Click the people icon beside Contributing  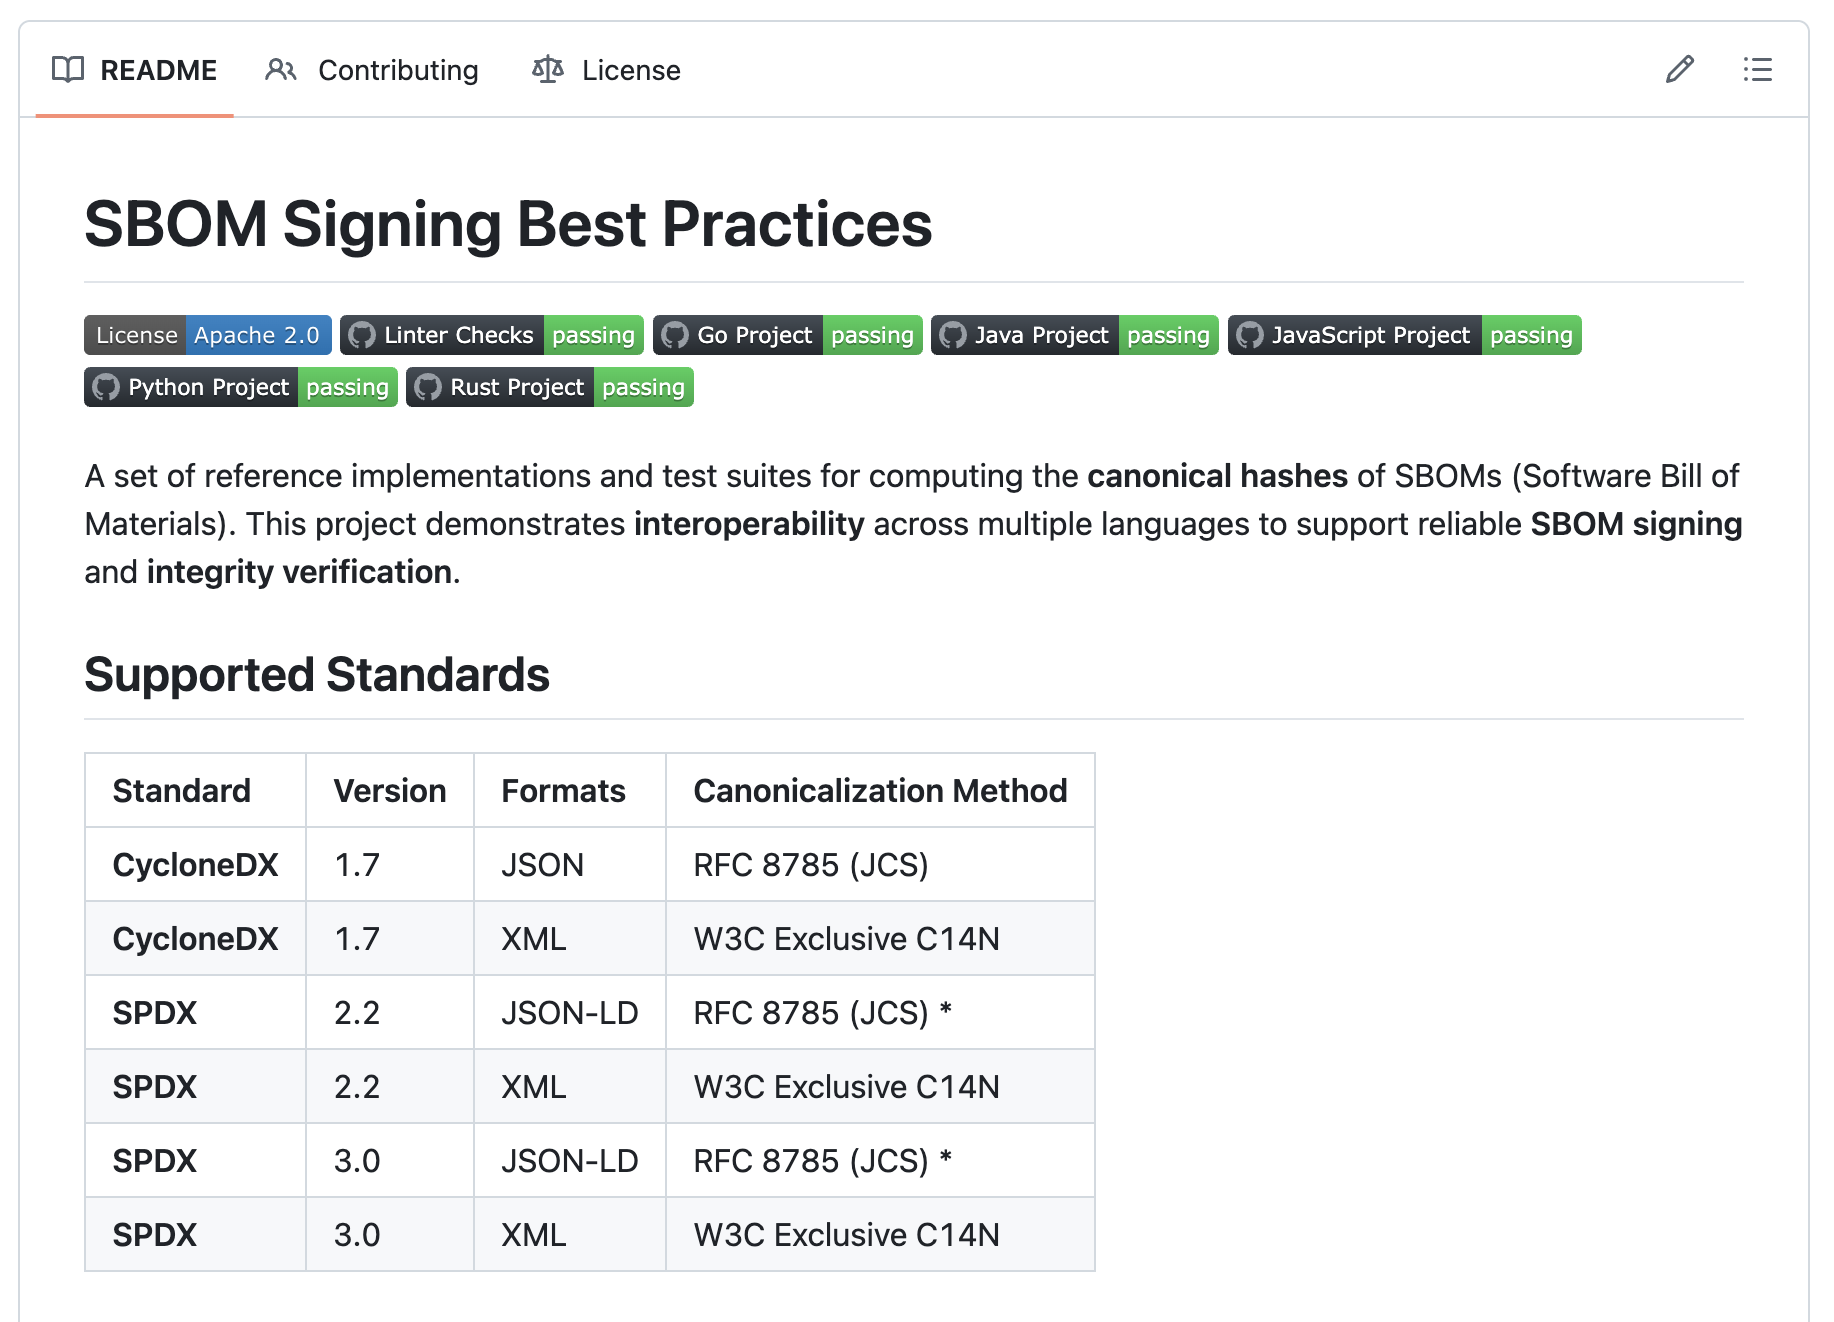coord(281,69)
